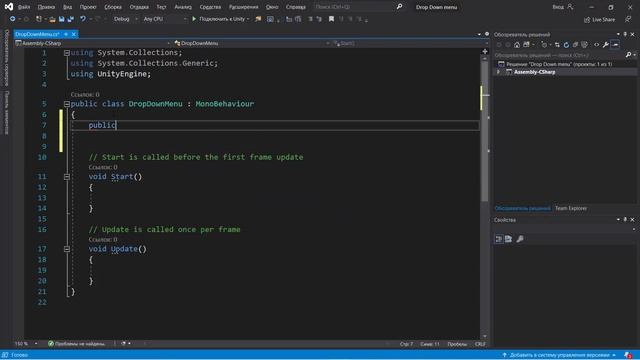Click the Live Share button
The height and width of the screenshot is (360, 640).
pyautogui.click(x=599, y=19)
